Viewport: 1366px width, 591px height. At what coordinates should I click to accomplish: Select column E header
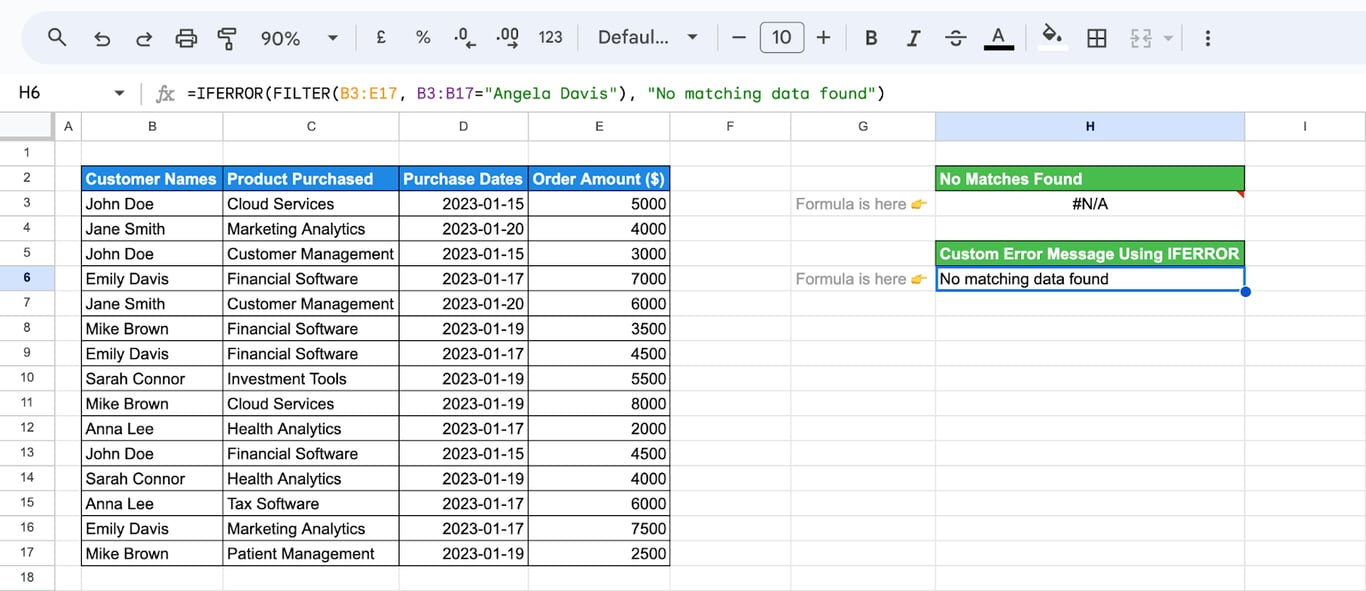click(x=599, y=126)
